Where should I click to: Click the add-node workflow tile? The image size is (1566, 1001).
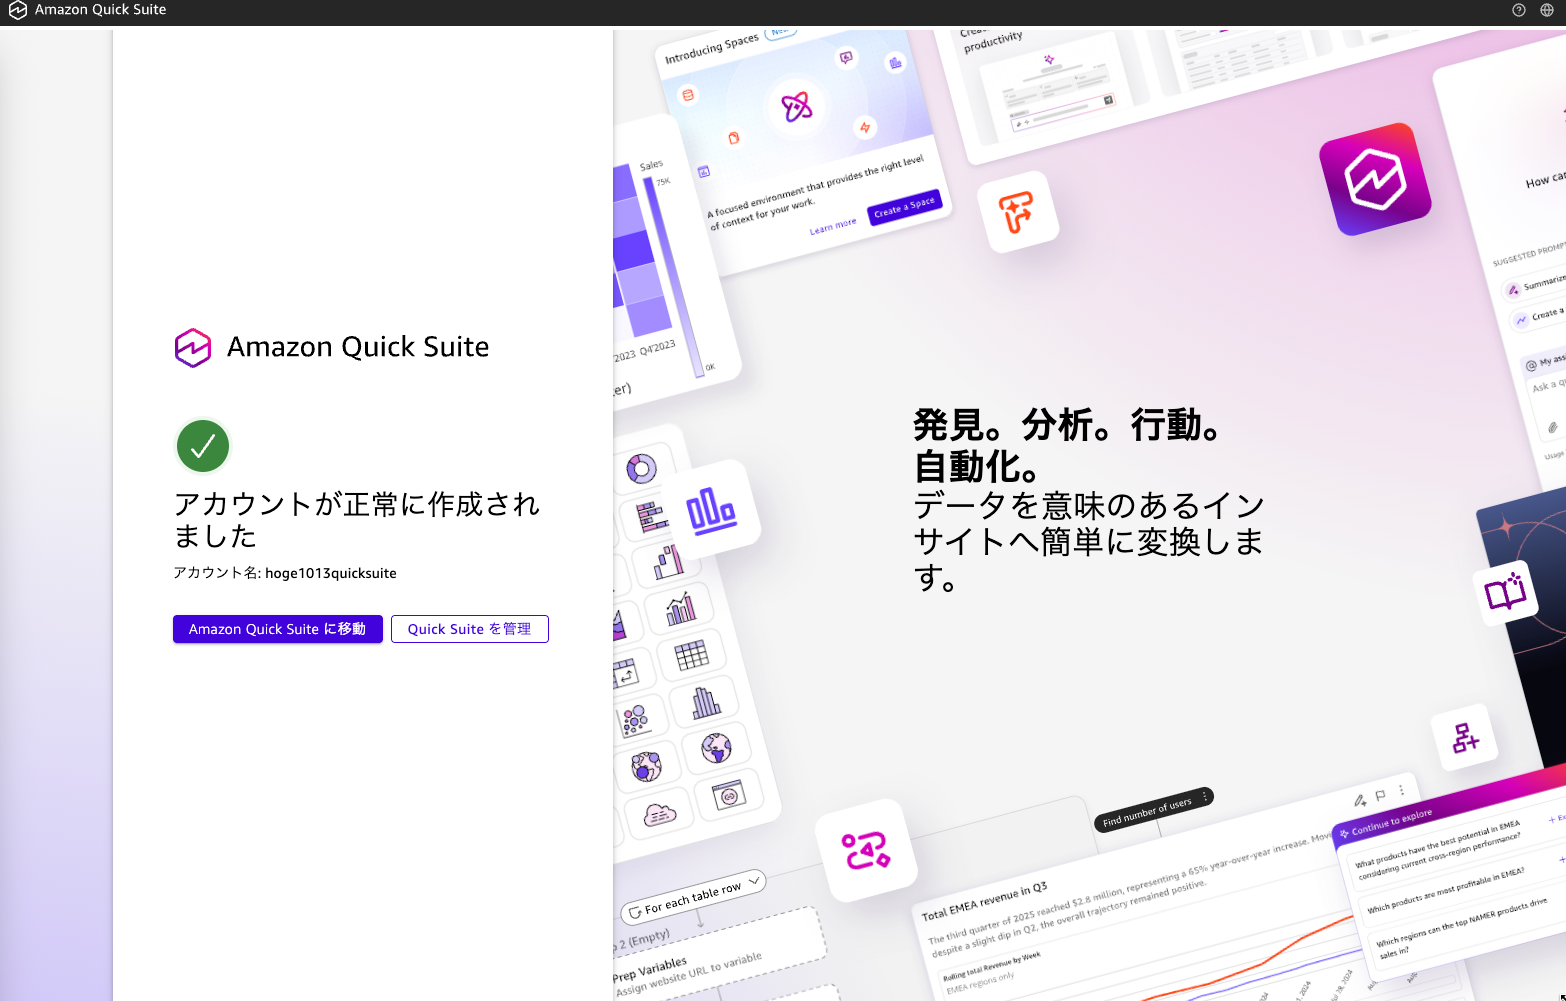pos(1465,738)
